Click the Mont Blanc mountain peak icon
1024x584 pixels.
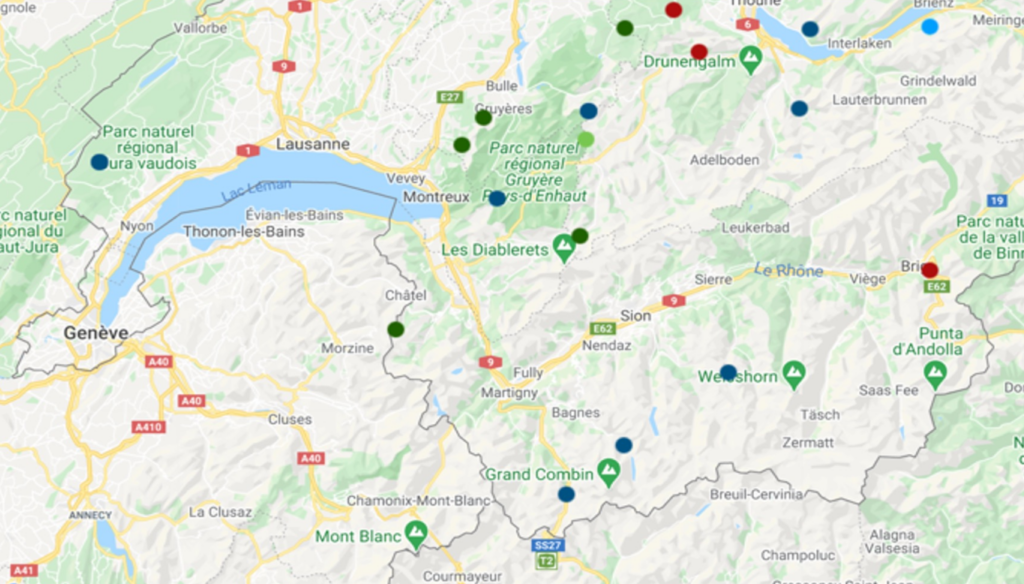click(416, 534)
